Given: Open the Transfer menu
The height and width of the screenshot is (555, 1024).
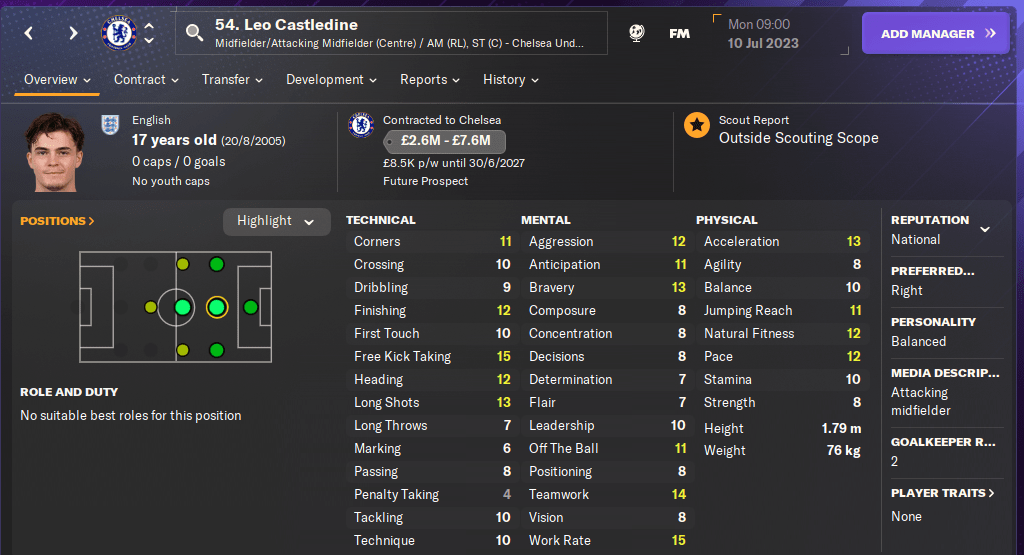Looking at the screenshot, I should pos(232,80).
